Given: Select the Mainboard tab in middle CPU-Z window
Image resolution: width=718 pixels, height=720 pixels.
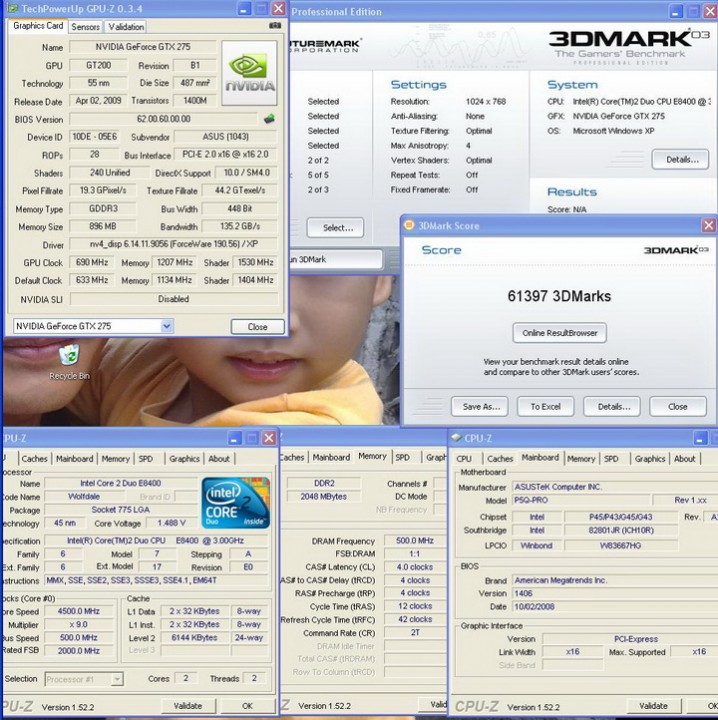Looking at the screenshot, I should coord(331,457).
